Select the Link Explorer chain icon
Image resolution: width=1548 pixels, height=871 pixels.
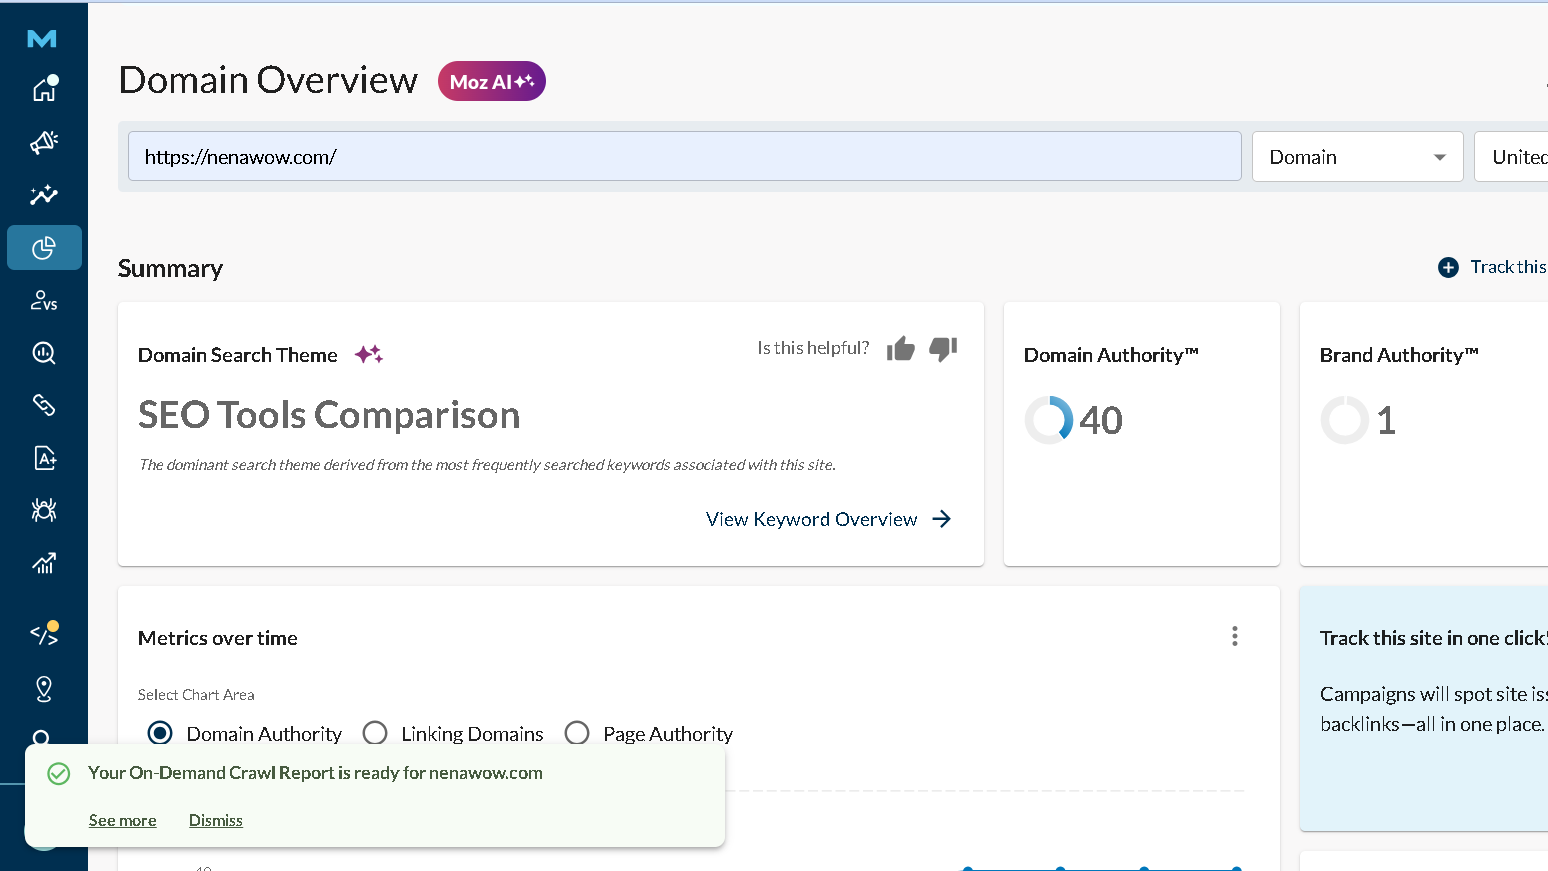pos(44,404)
